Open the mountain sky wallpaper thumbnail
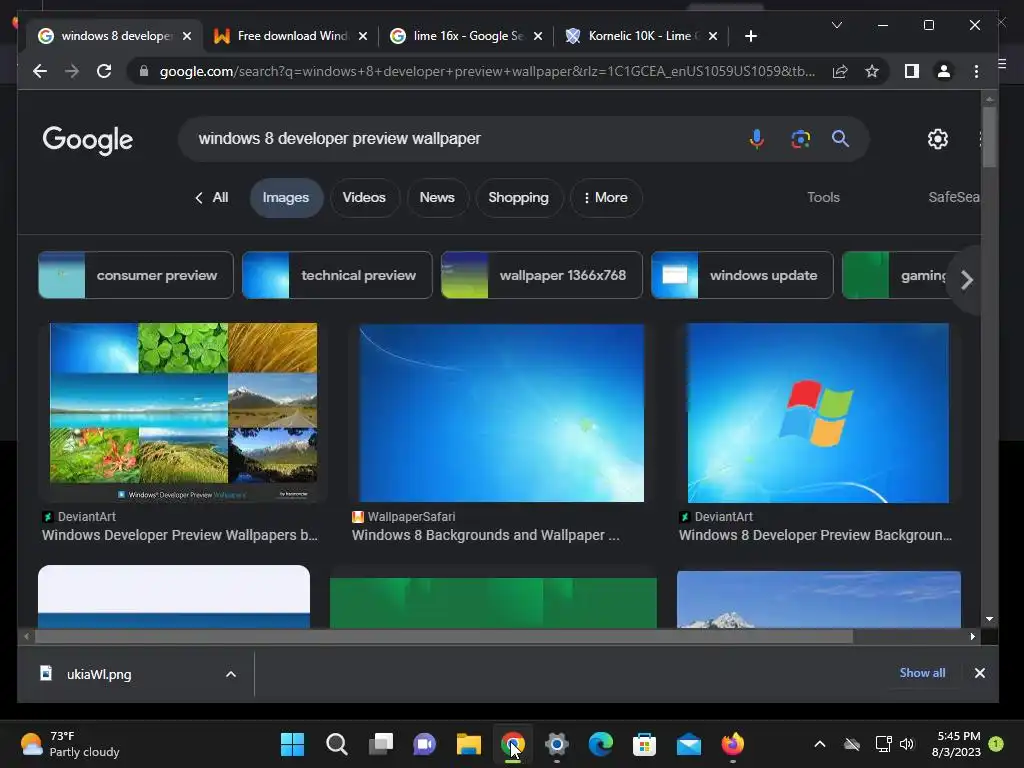 (x=819, y=600)
